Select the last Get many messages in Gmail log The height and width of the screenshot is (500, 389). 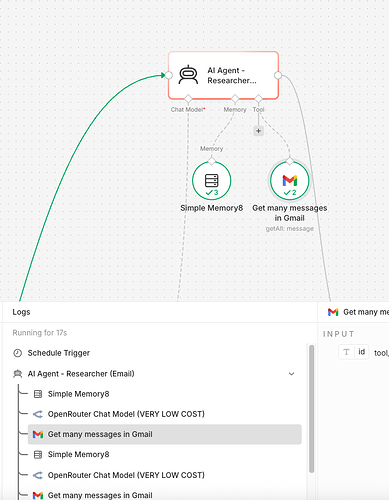165,495
